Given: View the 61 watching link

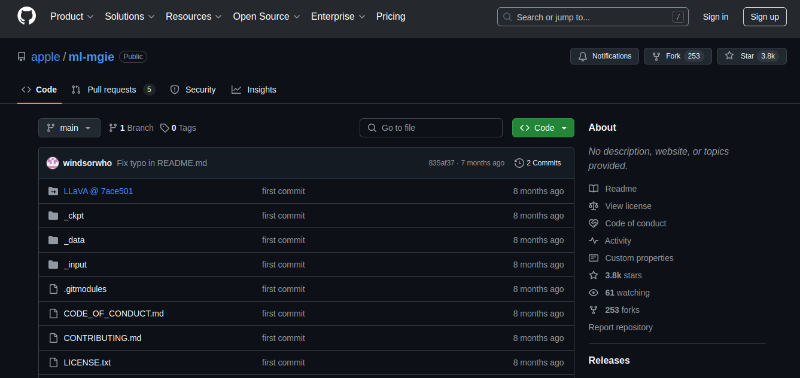Looking at the screenshot, I should coord(627,293).
